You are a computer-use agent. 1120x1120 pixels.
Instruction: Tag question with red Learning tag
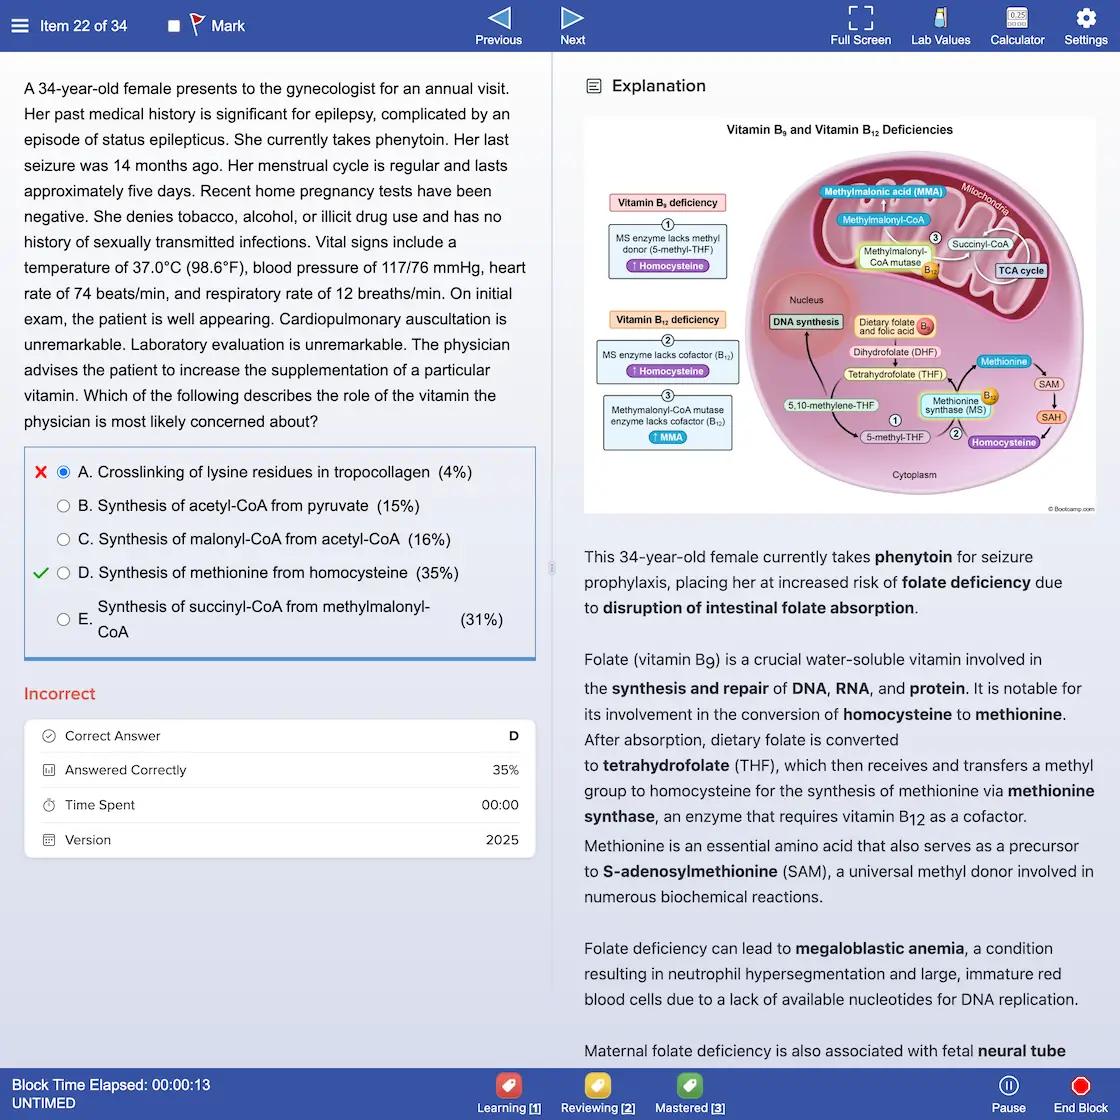point(509,1094)
